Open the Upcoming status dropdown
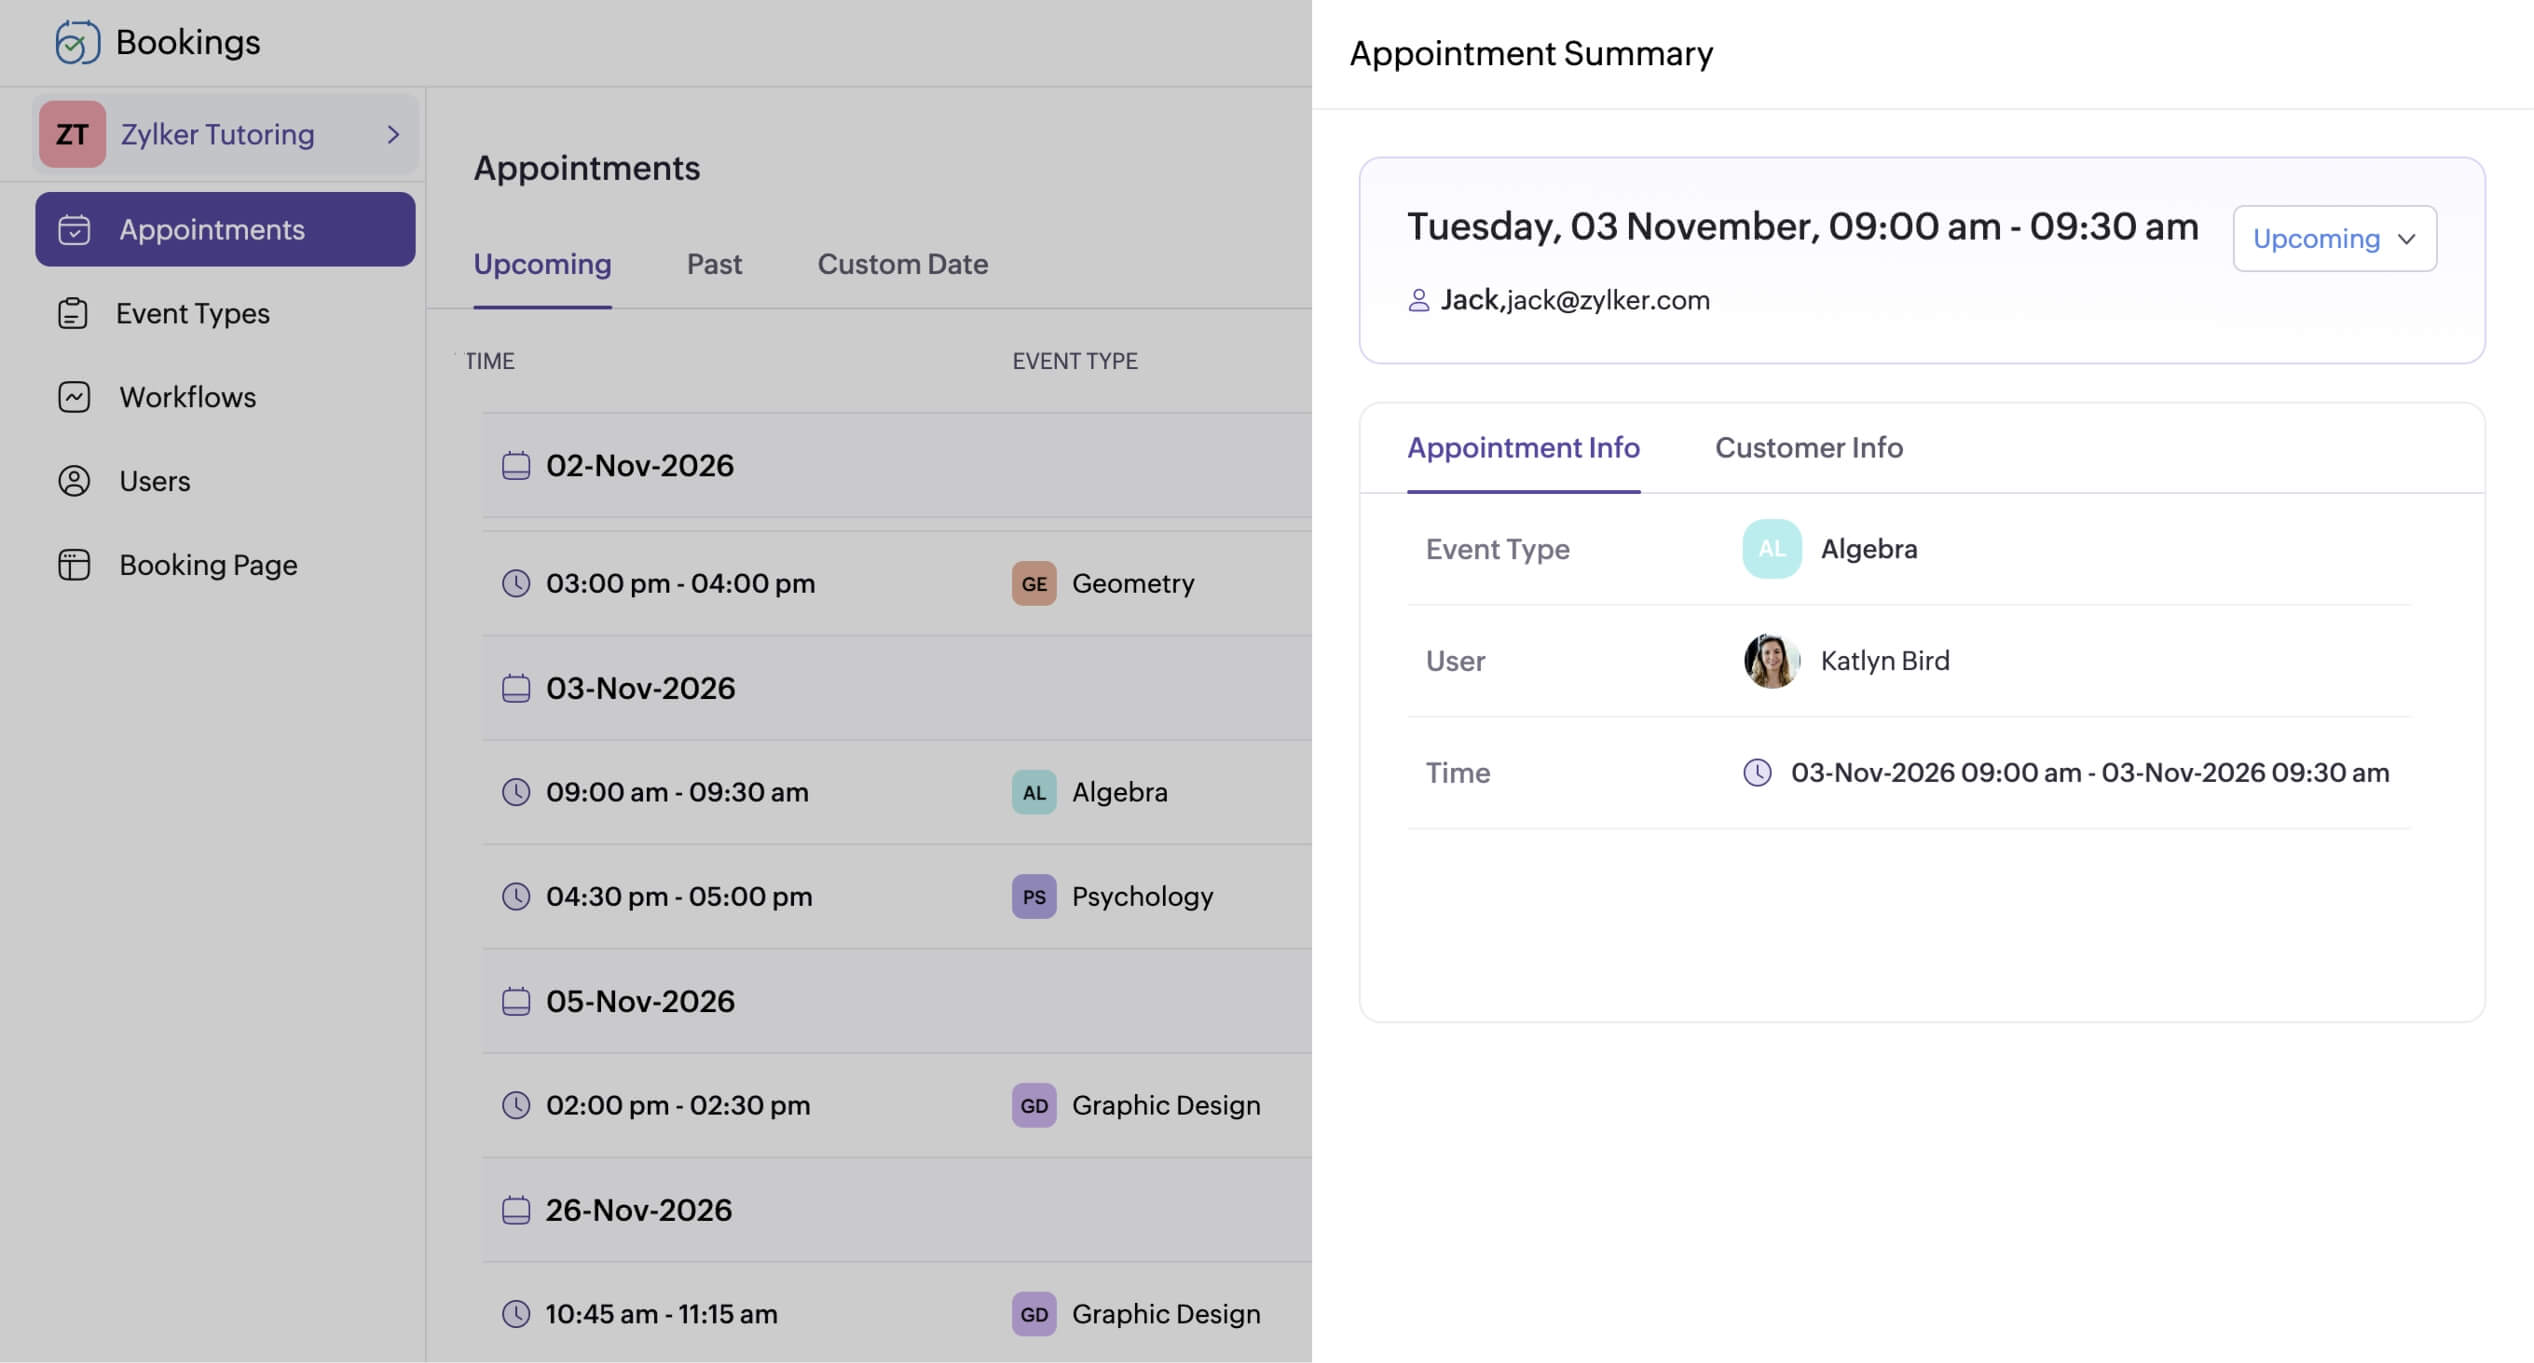 point(2334,239)
